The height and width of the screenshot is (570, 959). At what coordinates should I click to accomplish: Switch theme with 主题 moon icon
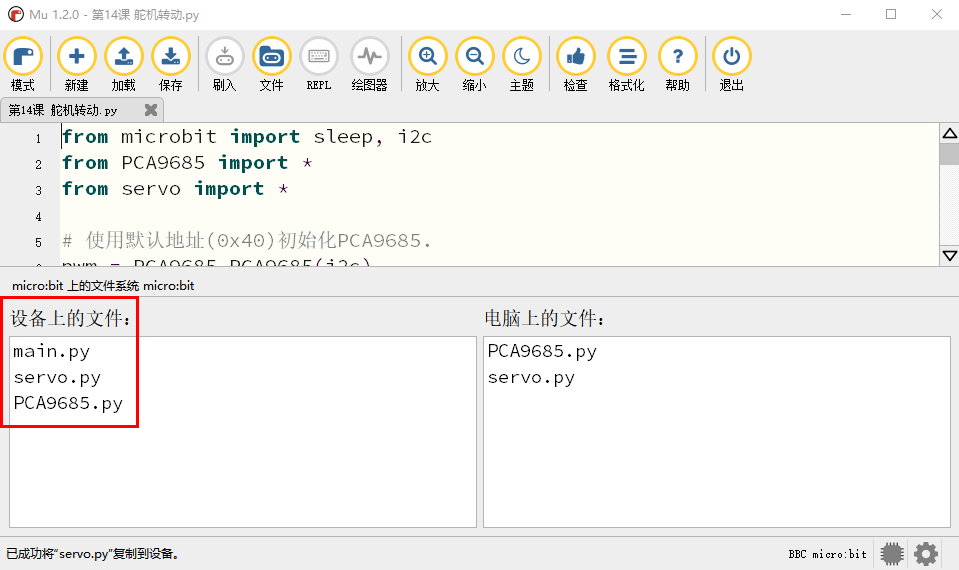(522, 64)
